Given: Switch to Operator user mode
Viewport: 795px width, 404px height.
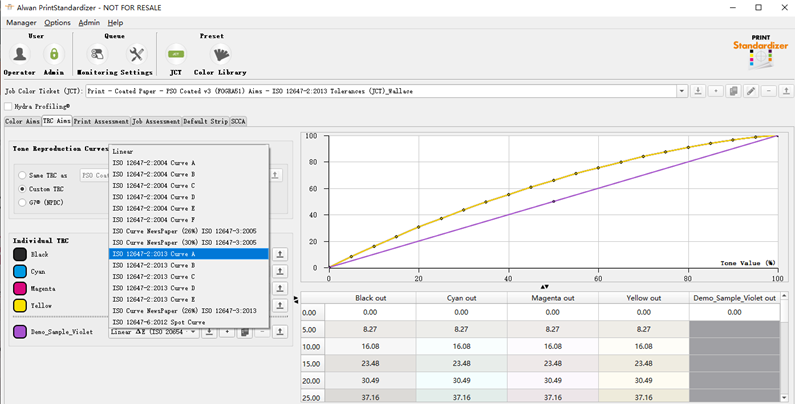Looking at the screenshot, I should coord(20,54).
